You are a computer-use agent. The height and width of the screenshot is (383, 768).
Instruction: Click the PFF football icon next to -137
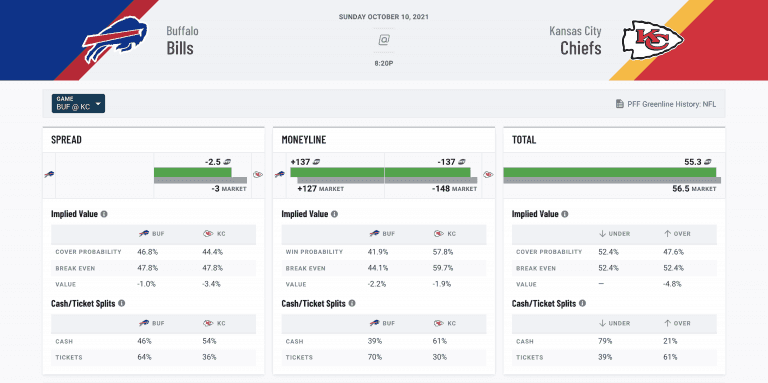tap(462, 162)
